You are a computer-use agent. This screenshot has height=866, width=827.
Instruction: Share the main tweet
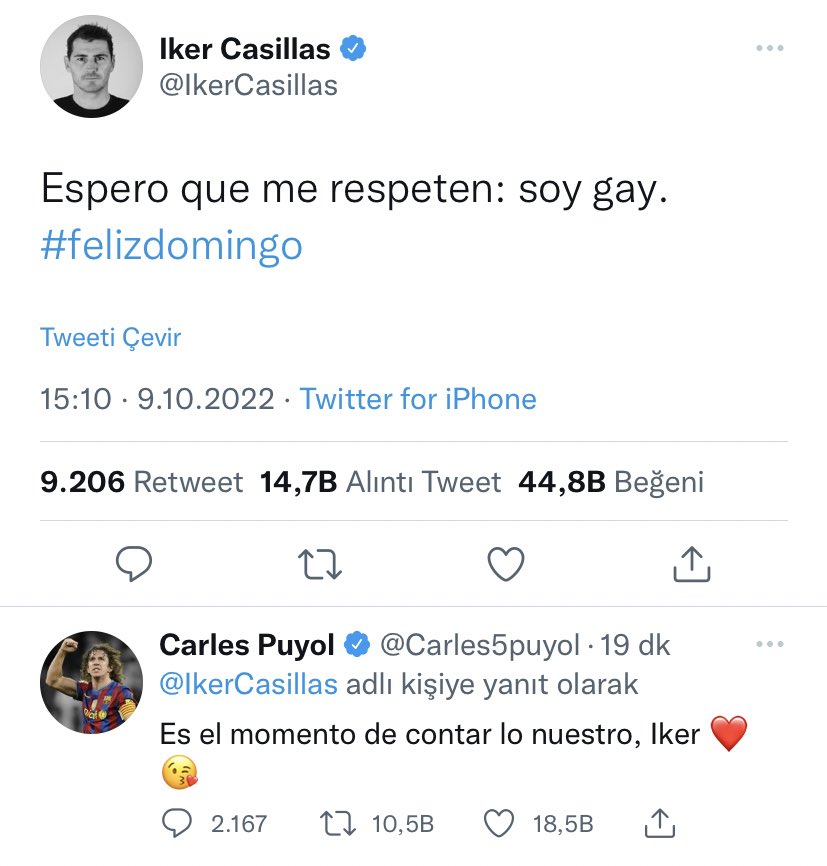(x=691, y=565)
